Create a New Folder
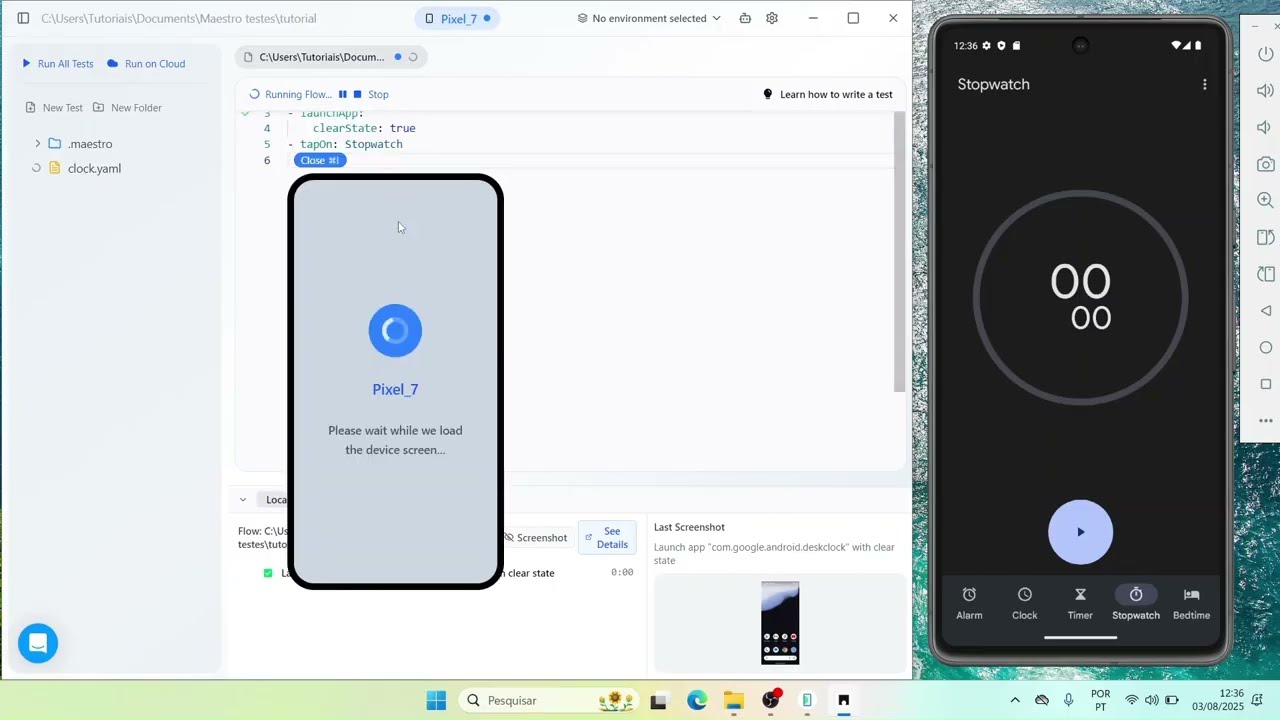The image size is (1280, 720). (127, 107)
